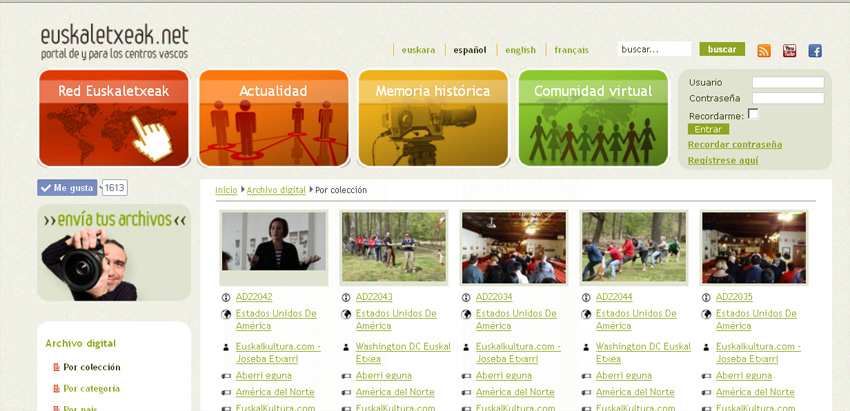The image size is (850, 411).
Task: Click the globe icon in the AD22043 column
Action: coord(346,314)
